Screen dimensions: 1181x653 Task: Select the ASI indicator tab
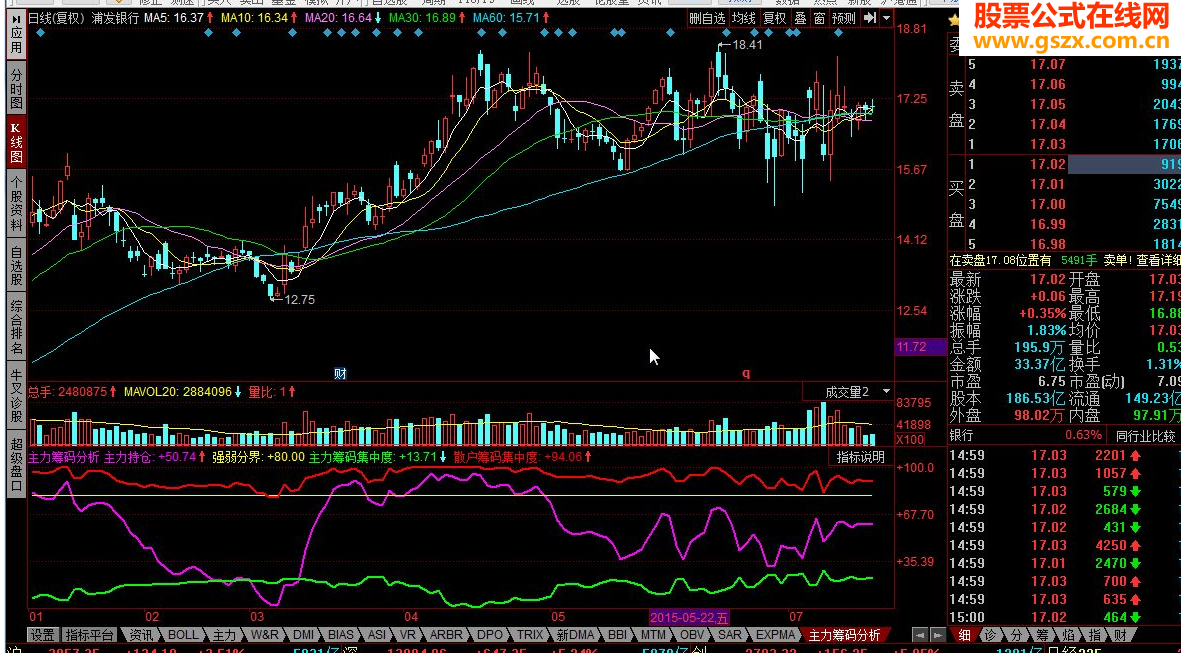[x=377, y=635]
